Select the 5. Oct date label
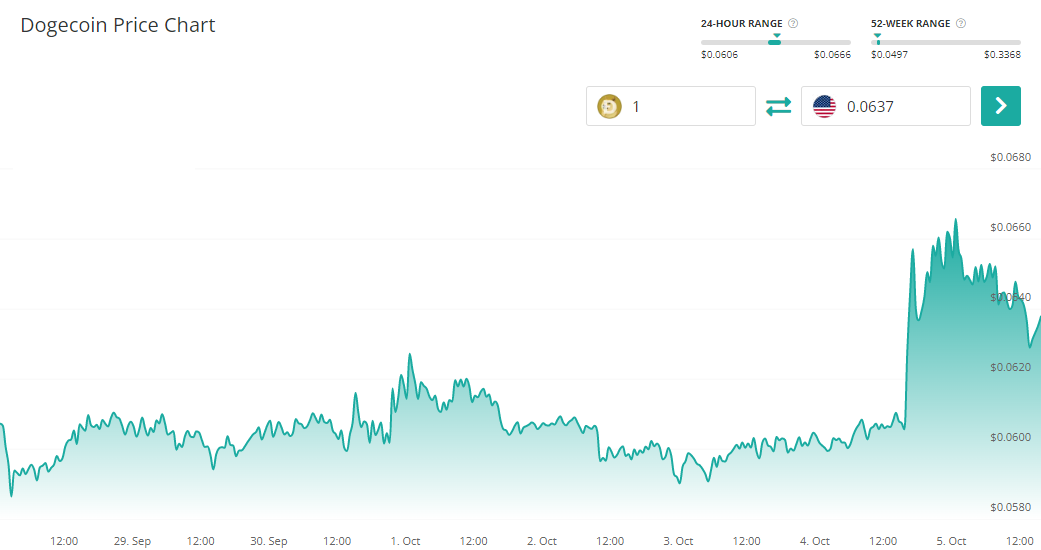Image resolution: width=1041 pixels, height=550 pixels. tap(951, 541)
